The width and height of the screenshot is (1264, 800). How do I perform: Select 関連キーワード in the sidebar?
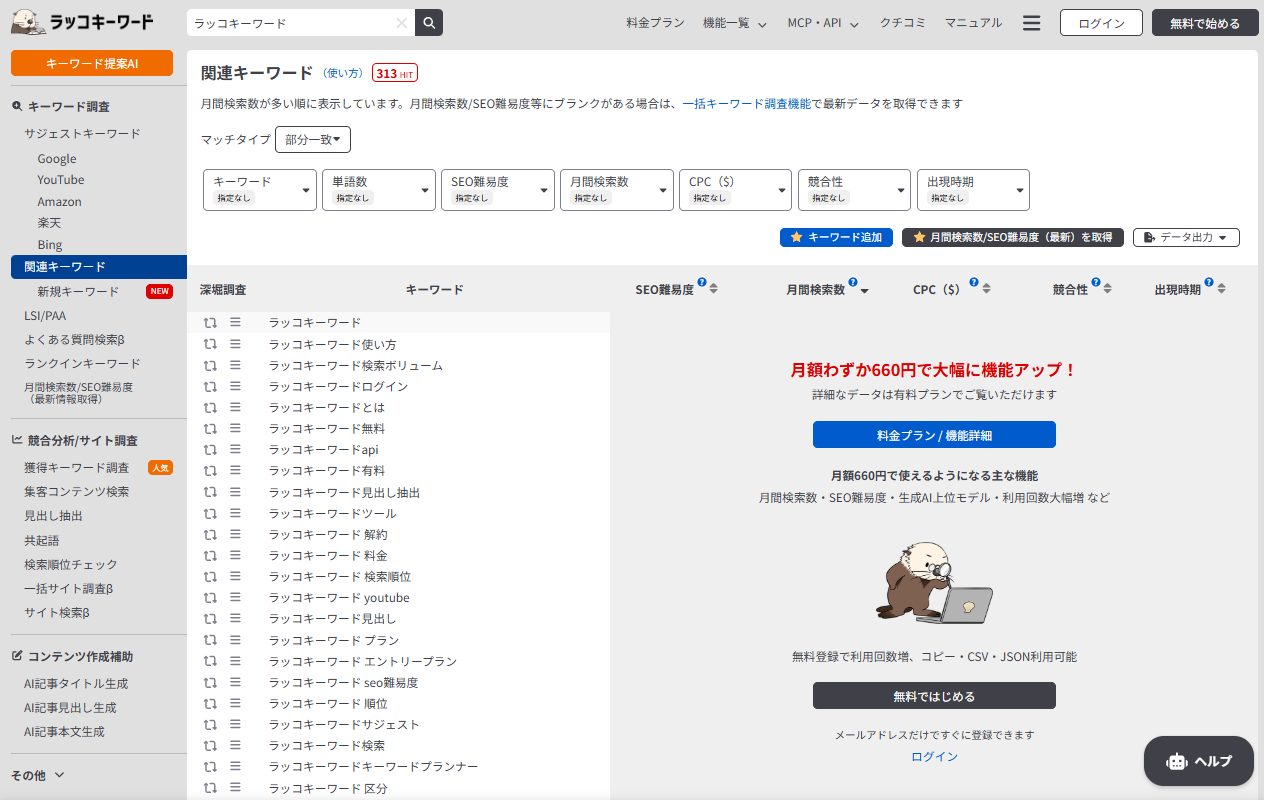coord(99,267)
